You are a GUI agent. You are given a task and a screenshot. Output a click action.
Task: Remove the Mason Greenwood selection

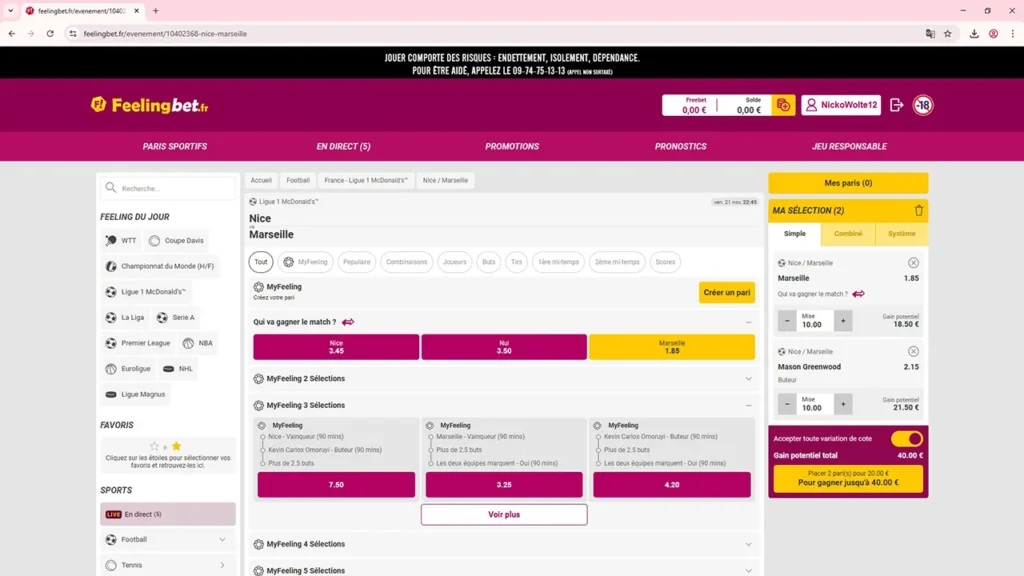pos(912,350)
